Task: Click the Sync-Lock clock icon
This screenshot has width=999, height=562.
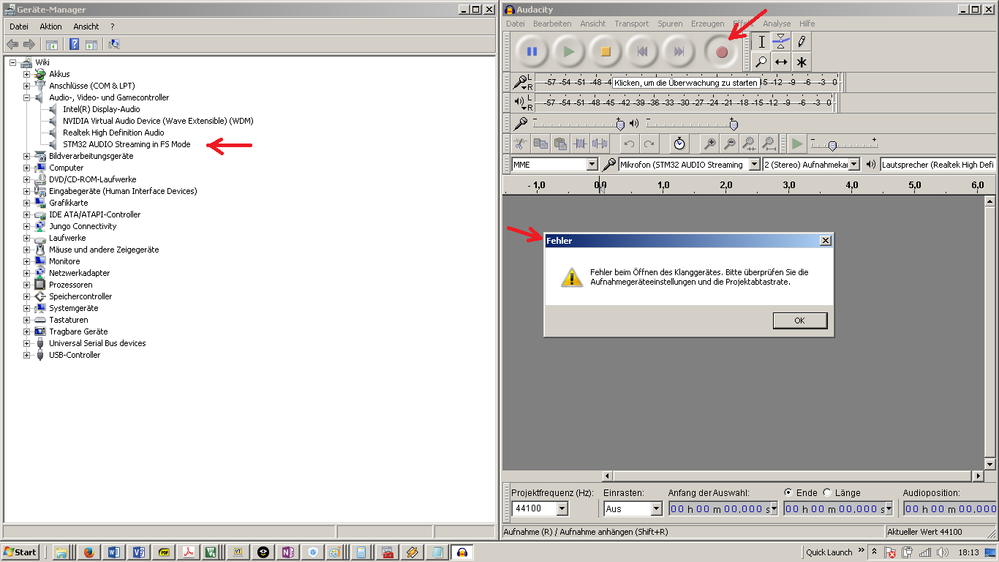Action: coord(679,144)
